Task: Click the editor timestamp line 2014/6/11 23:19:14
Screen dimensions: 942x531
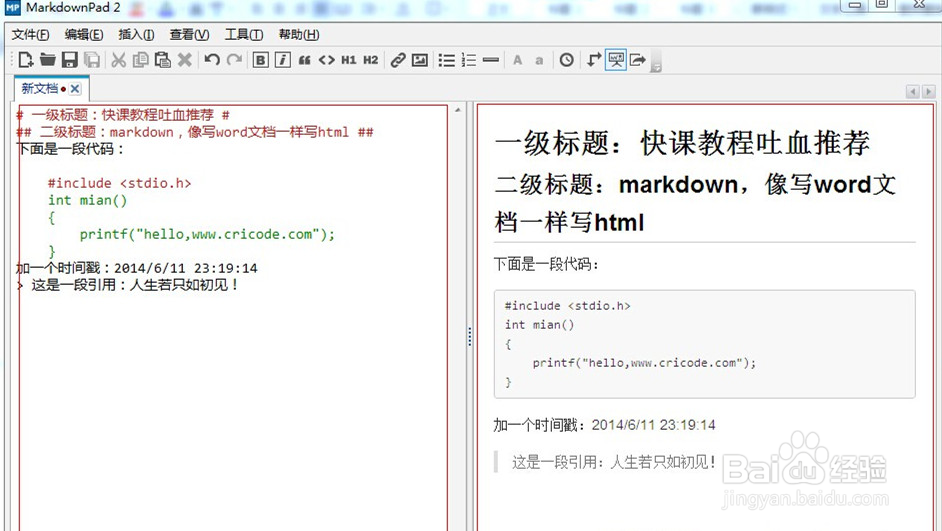Action: pos(136,268)
